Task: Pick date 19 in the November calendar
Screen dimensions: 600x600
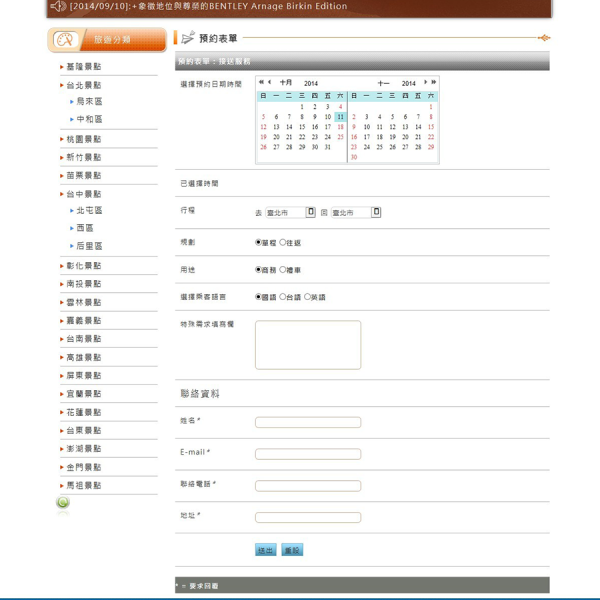Action: pos(393,137)
